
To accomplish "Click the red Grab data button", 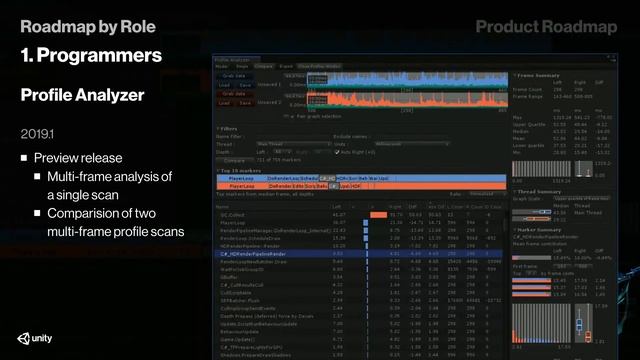I will click(x=234, y=94).
